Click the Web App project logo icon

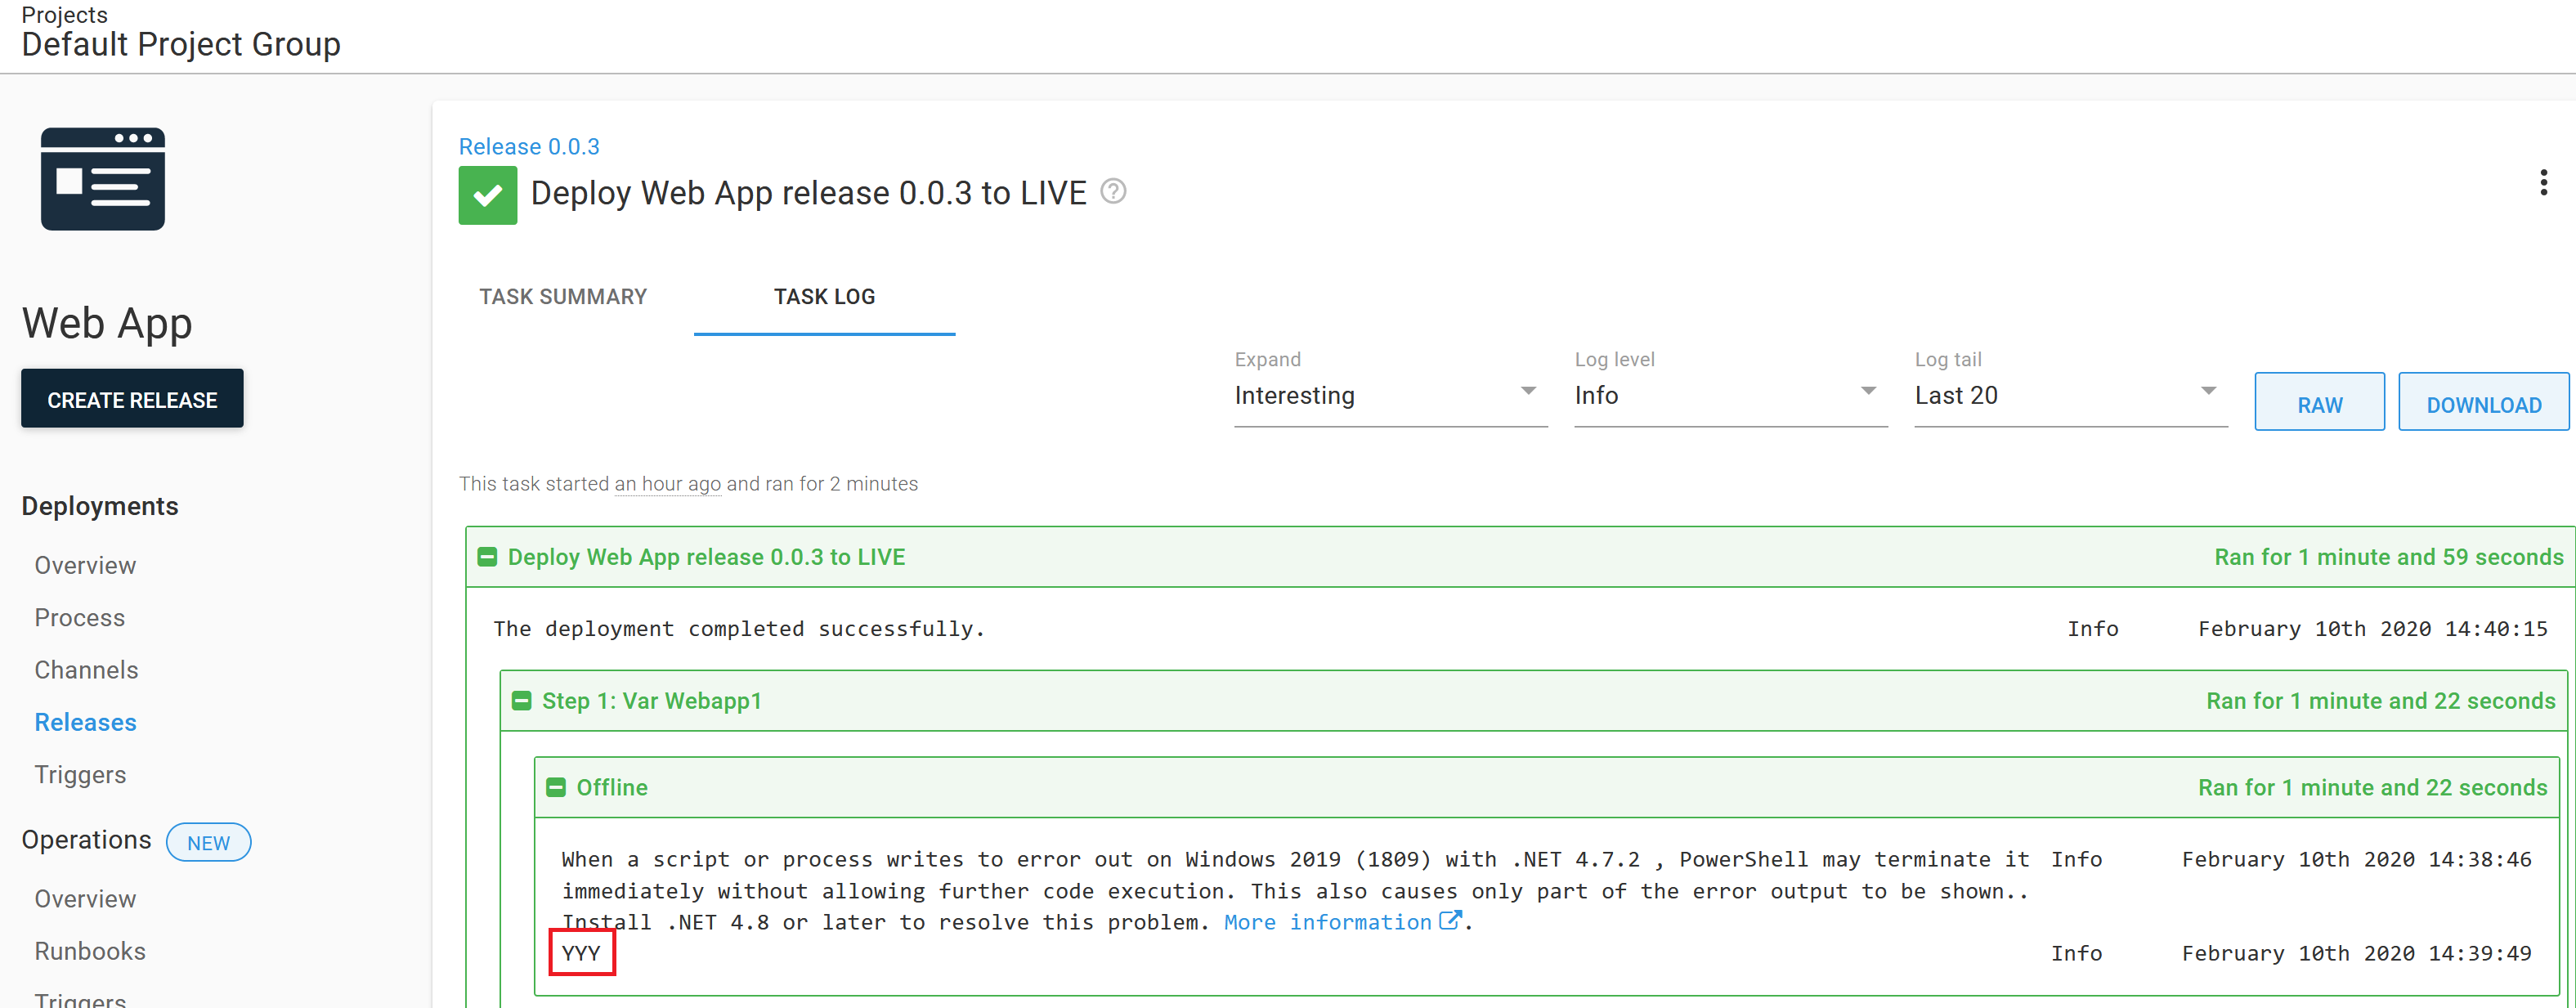(102, 180)
